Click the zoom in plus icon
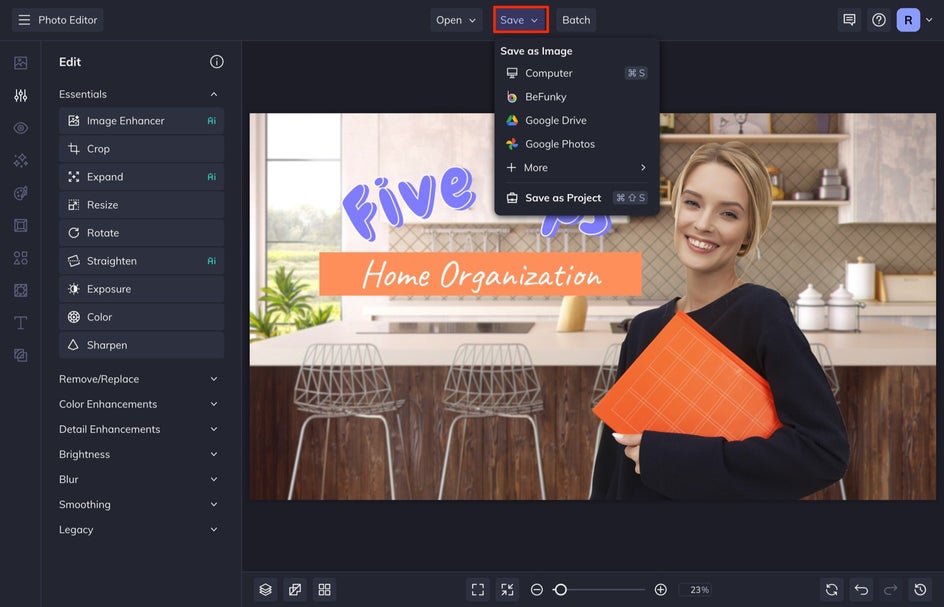 point(660,590)
